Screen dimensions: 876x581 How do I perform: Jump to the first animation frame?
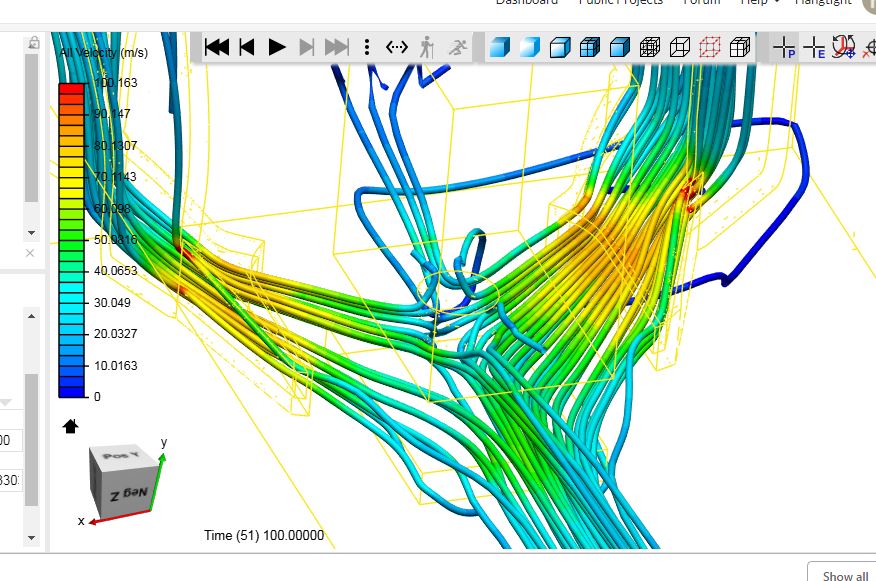click(217, 47)
